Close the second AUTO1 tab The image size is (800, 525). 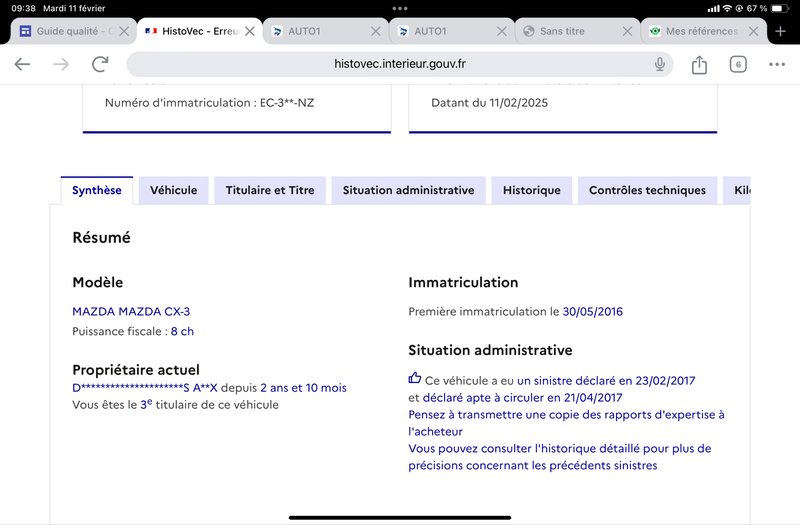(x=502, y=31)
